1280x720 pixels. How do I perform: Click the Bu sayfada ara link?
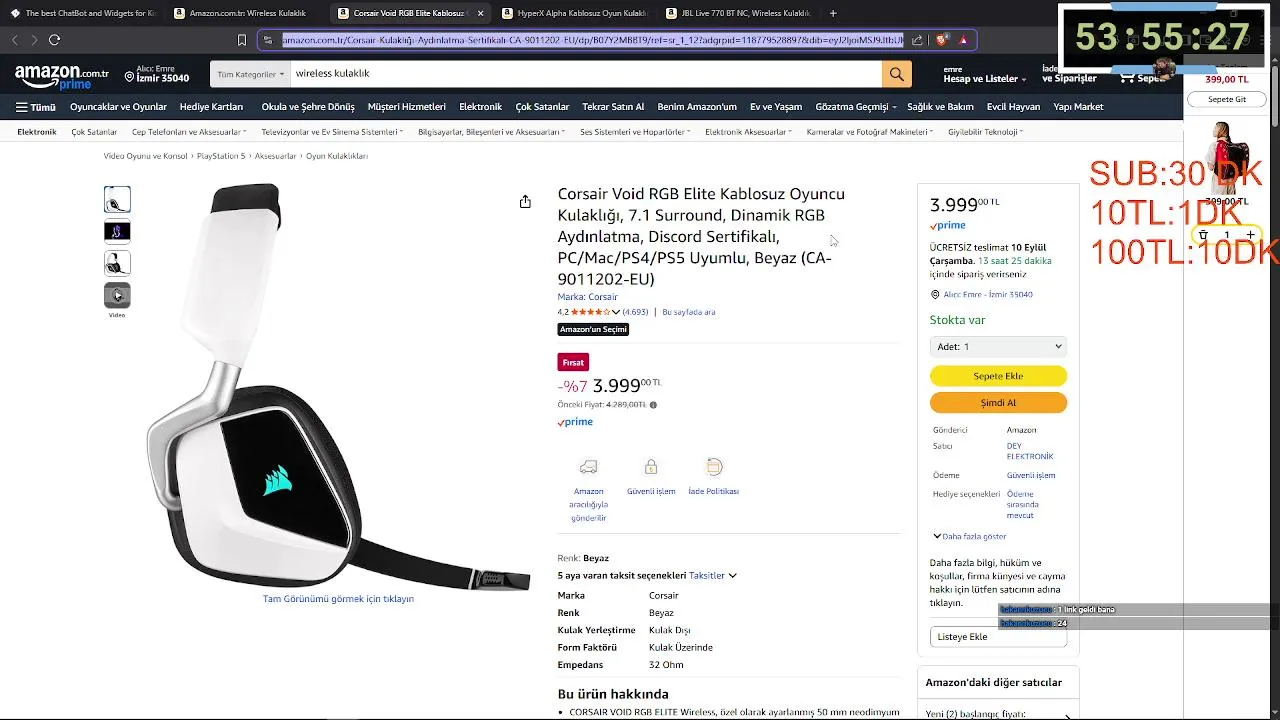[688, 312]
